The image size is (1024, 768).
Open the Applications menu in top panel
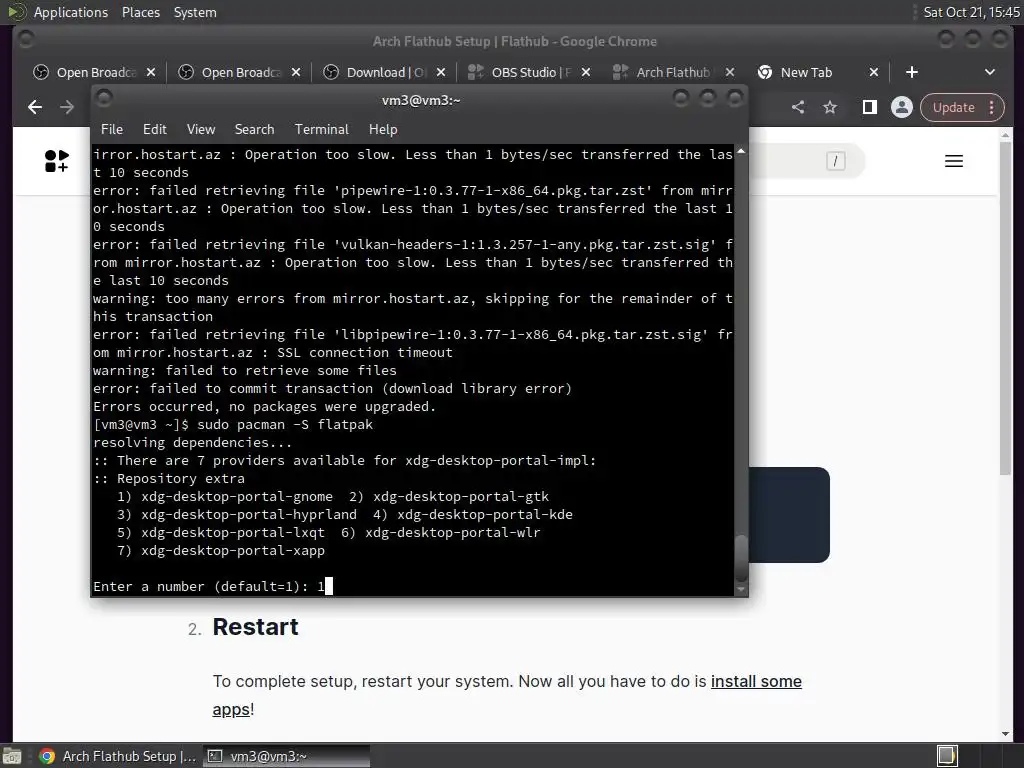click(x=71, y=12)
